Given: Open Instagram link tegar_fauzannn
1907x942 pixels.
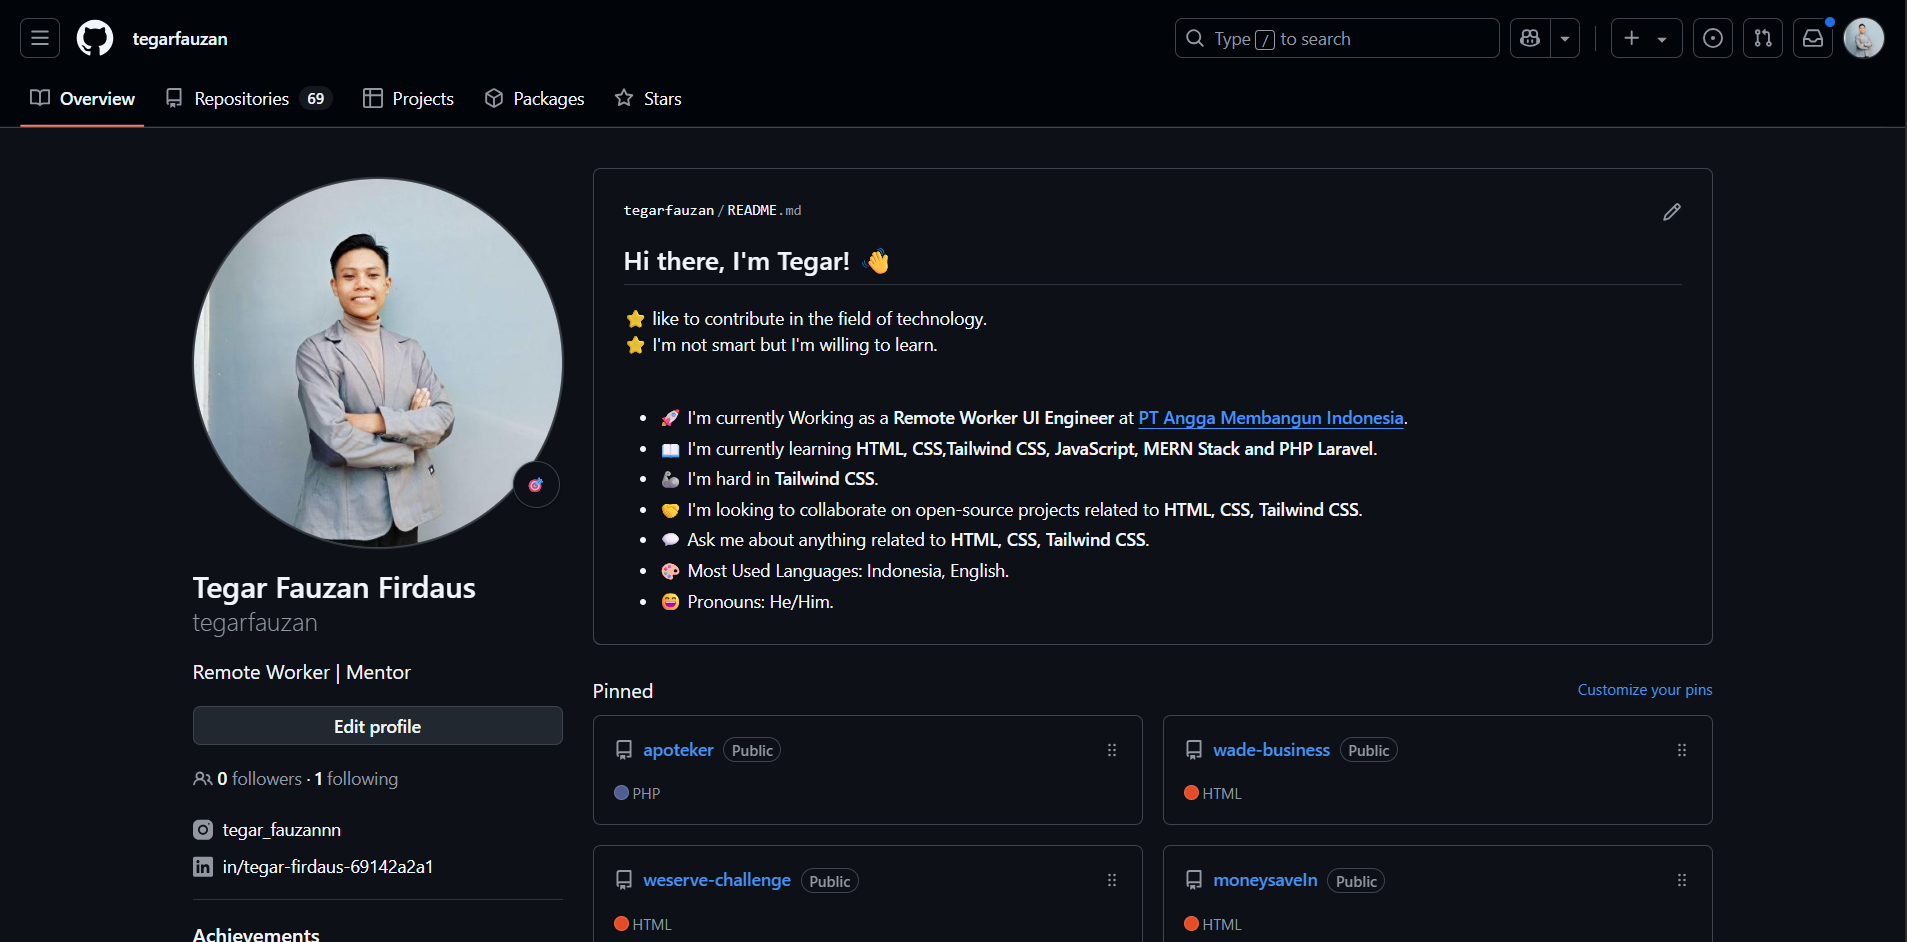Looking at the screenshot, I should point(282,830).
